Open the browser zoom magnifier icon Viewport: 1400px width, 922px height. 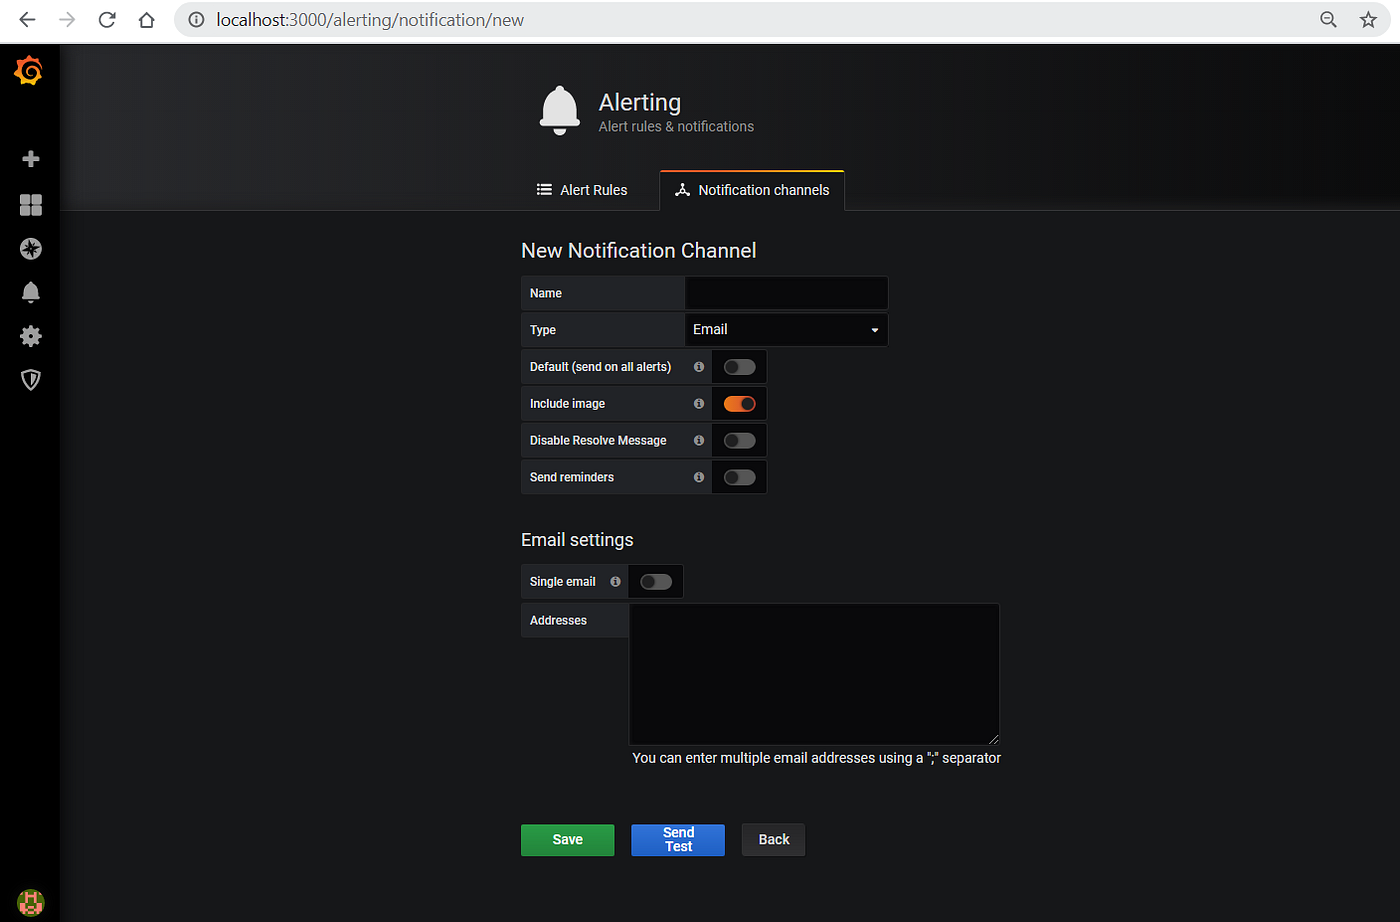[1328, 20]
